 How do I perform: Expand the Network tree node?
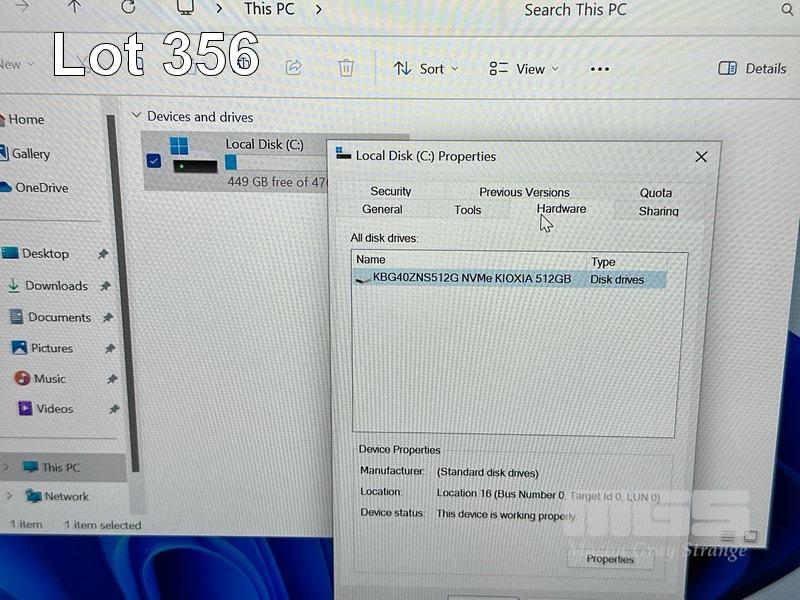point(10,496)
